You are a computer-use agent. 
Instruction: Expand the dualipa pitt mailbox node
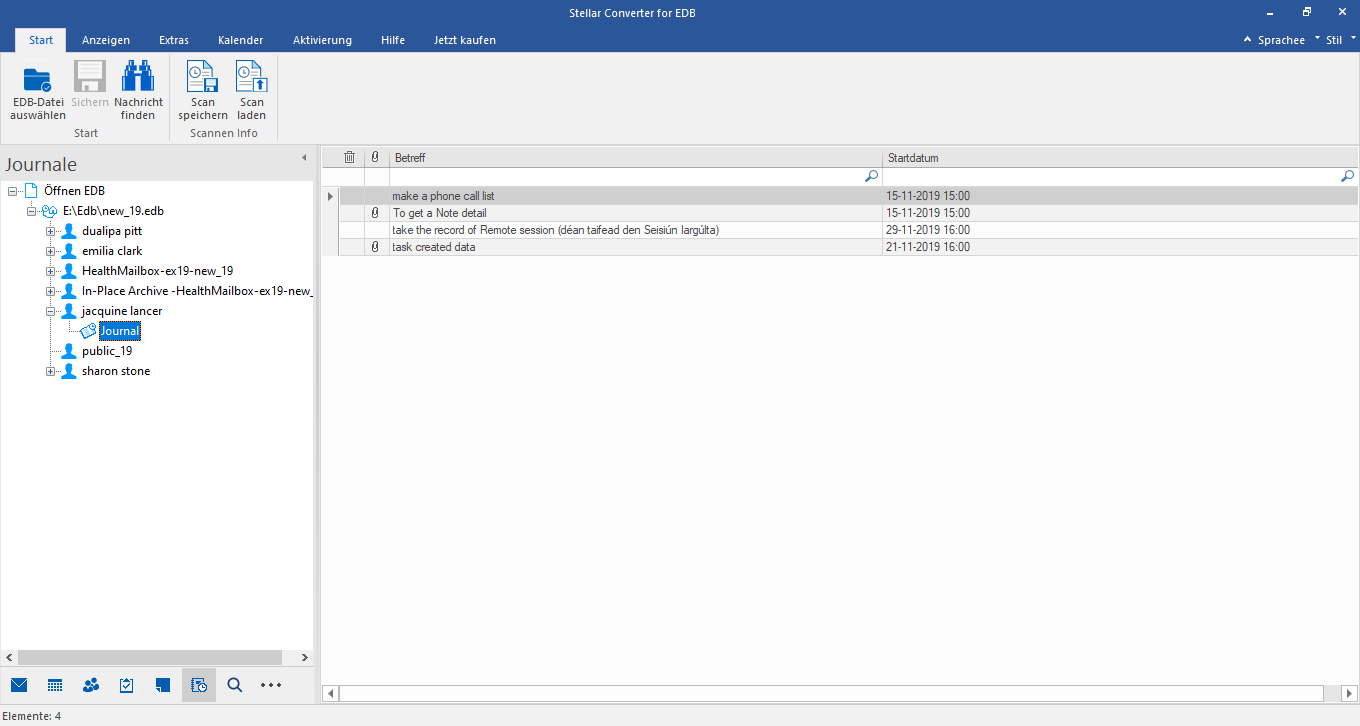point(50,231)
